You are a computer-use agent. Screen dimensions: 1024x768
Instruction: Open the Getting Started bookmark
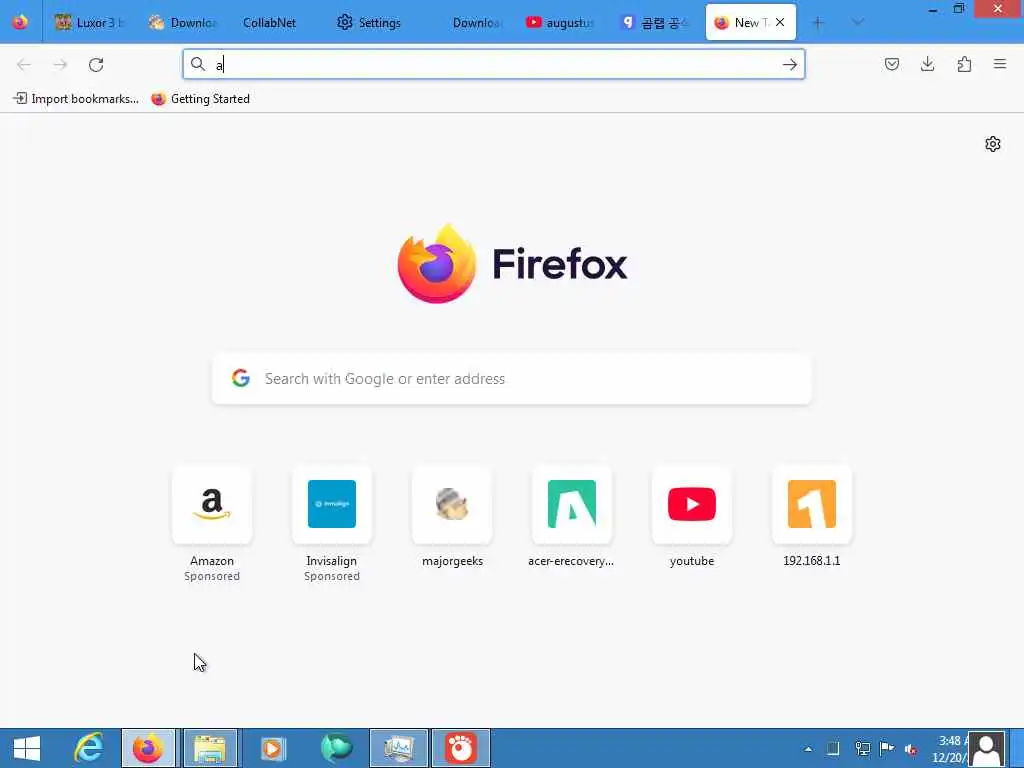click(x=200, y=99)
